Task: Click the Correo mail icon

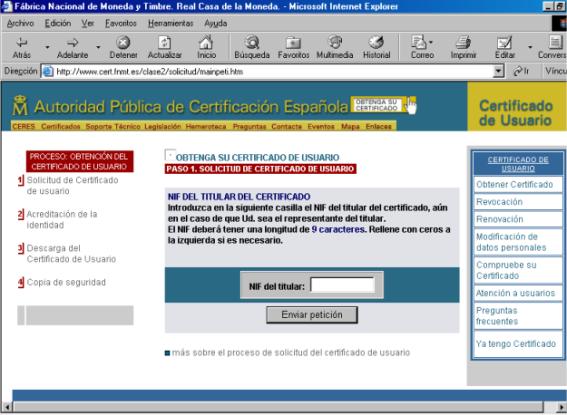Action: [420, 42]
